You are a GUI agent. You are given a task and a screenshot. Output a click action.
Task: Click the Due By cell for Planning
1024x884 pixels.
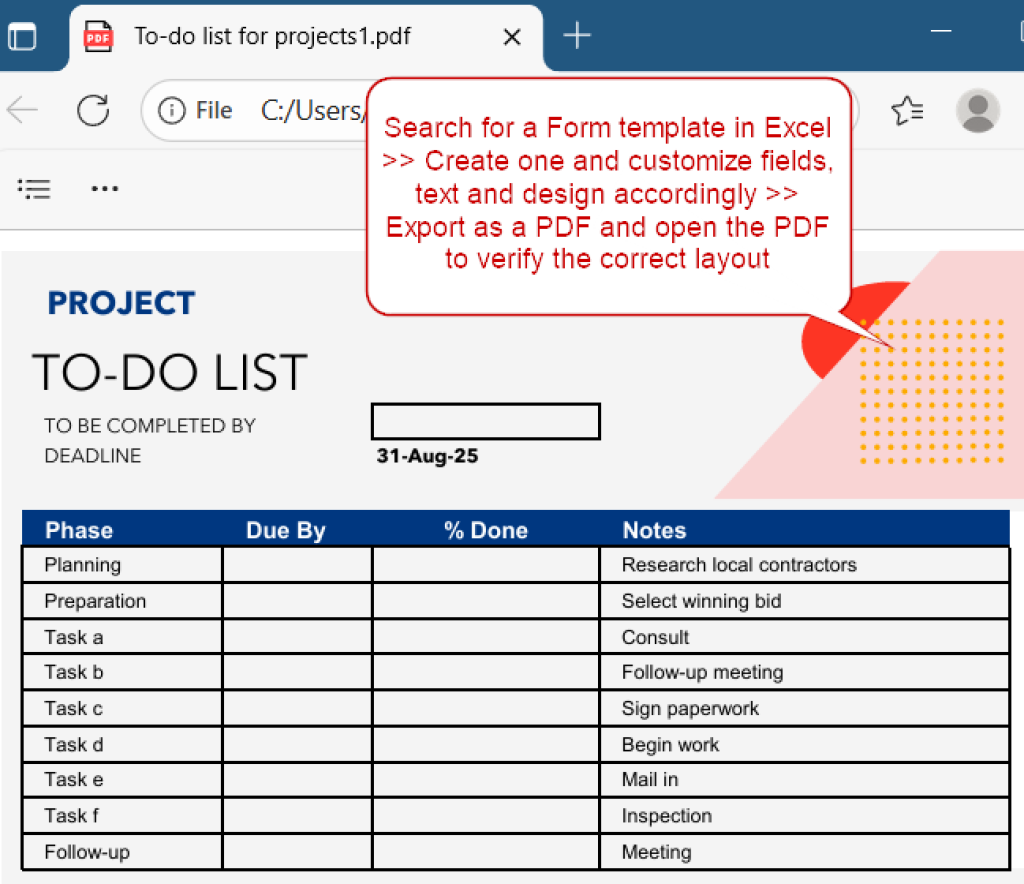[296, 565]
